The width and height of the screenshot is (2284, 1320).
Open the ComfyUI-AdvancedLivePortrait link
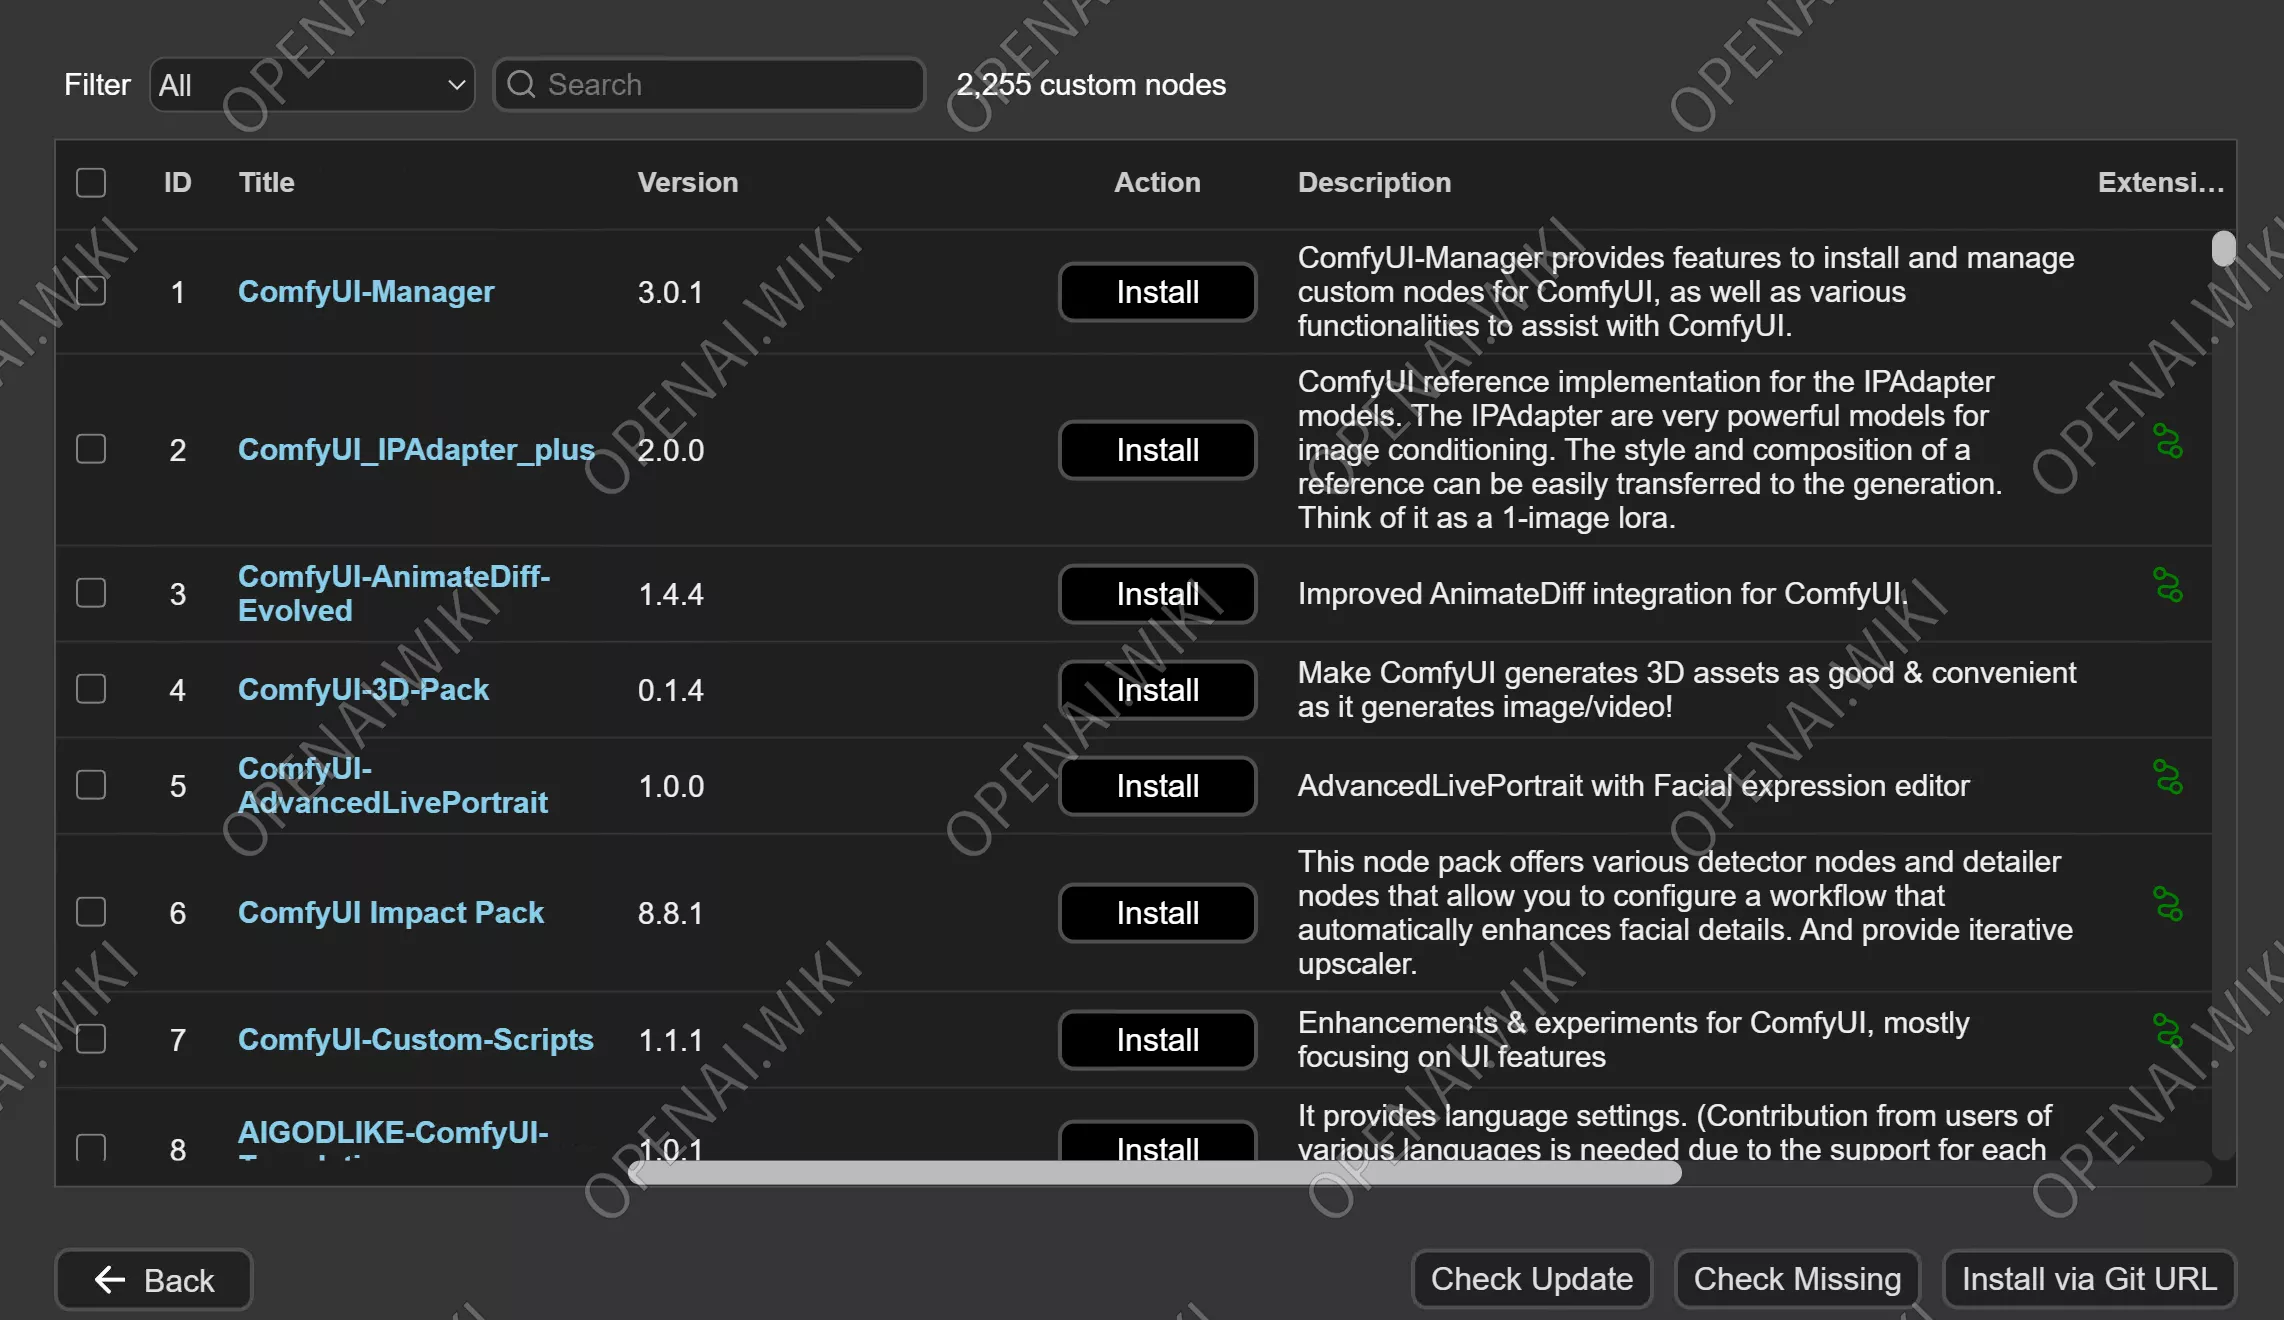pyautogui.click(x=393, y=785)
